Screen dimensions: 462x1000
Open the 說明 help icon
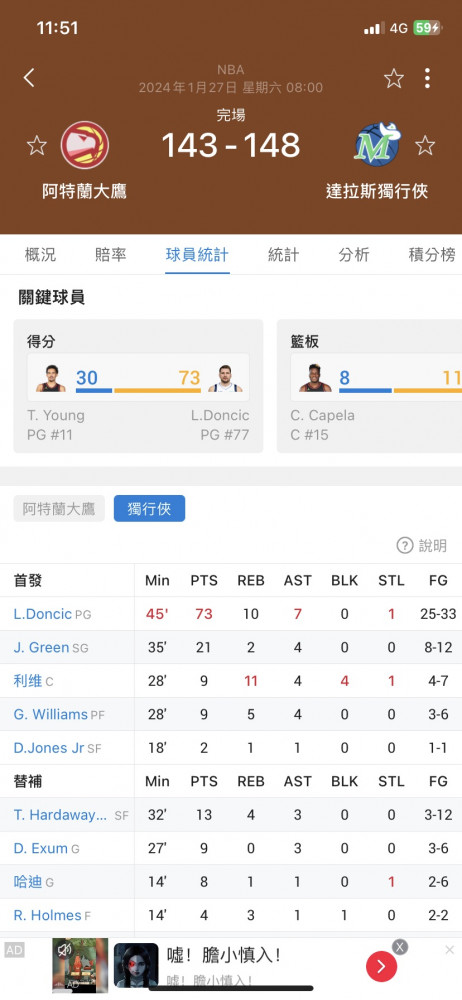(405, 545)
